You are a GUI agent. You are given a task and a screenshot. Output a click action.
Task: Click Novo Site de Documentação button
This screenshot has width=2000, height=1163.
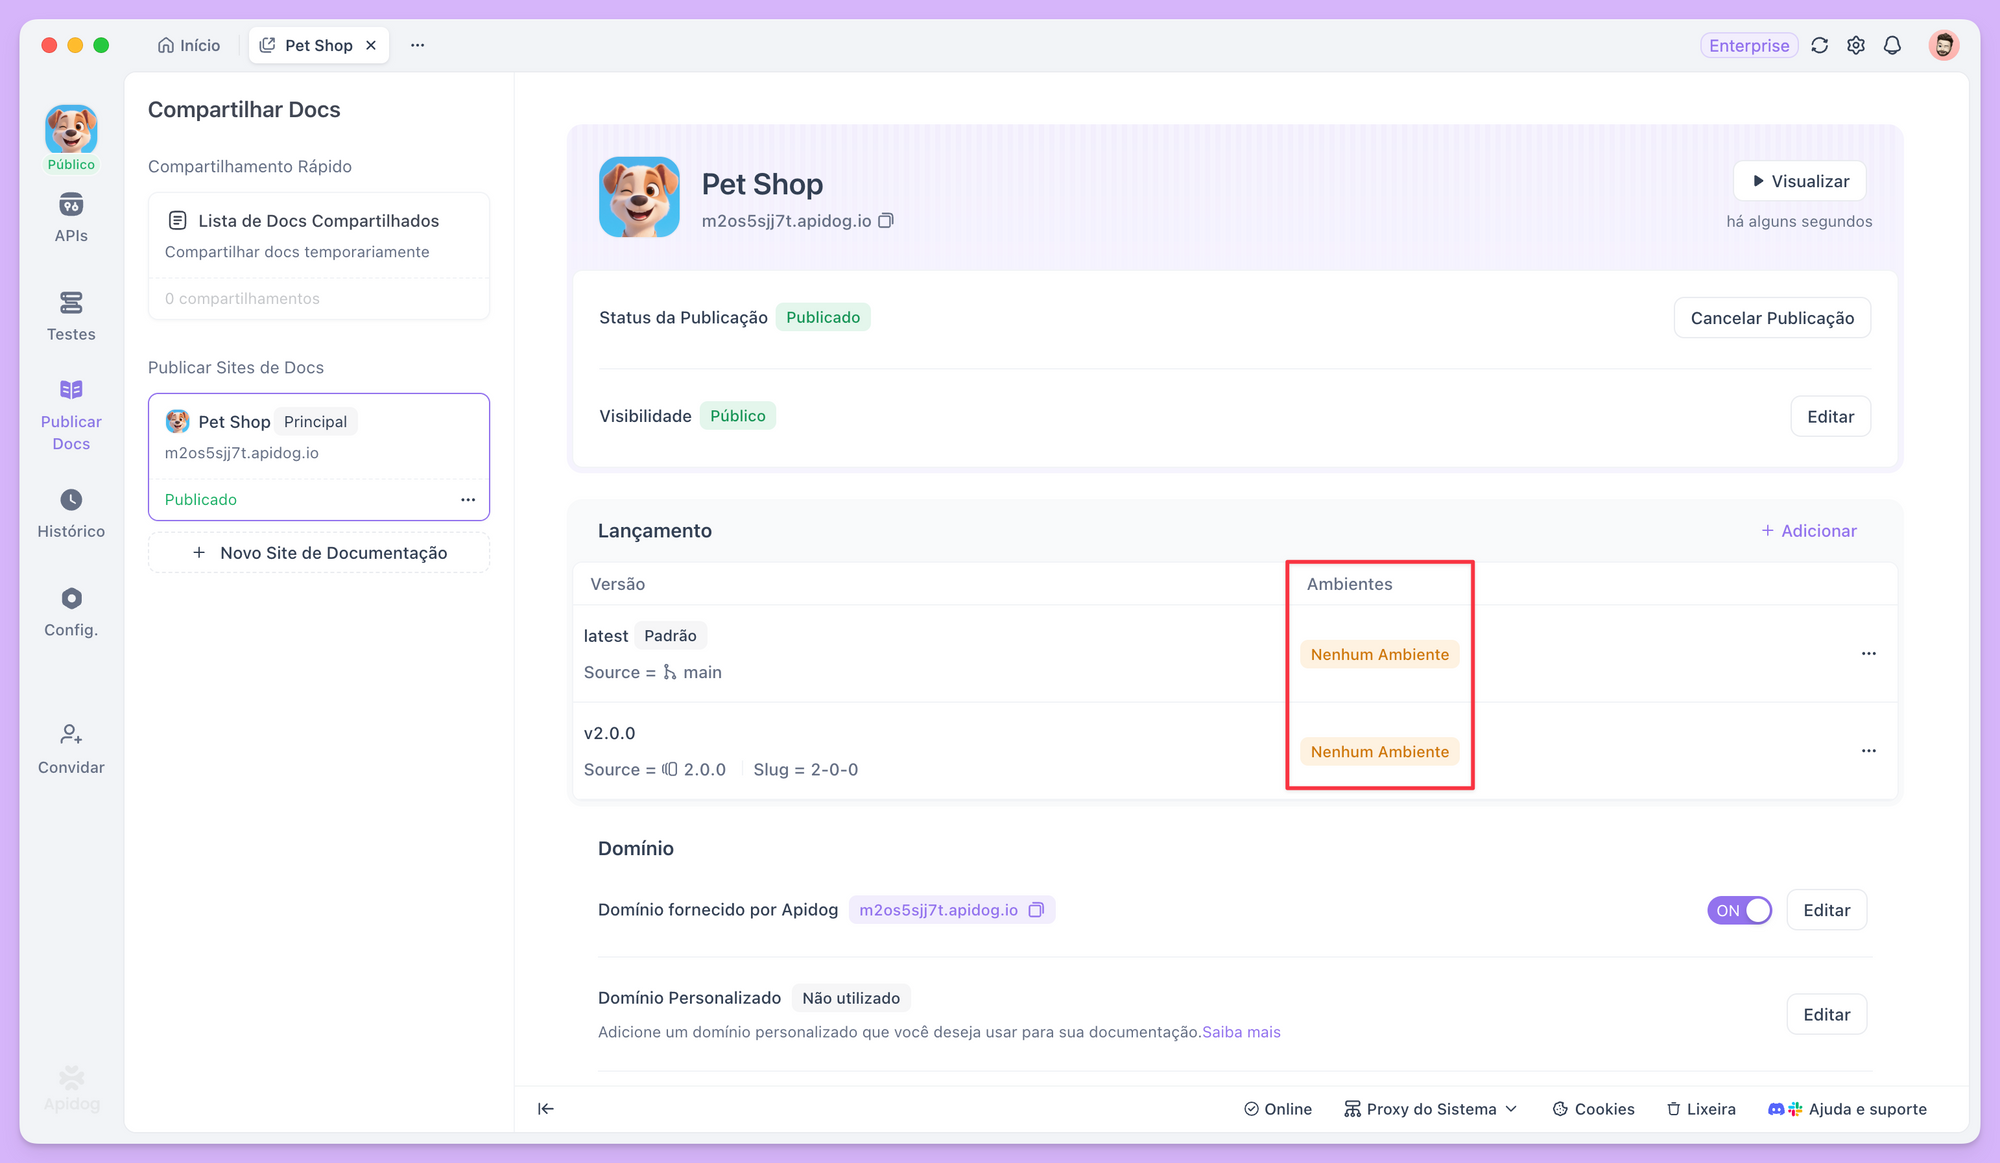(319, 553)
